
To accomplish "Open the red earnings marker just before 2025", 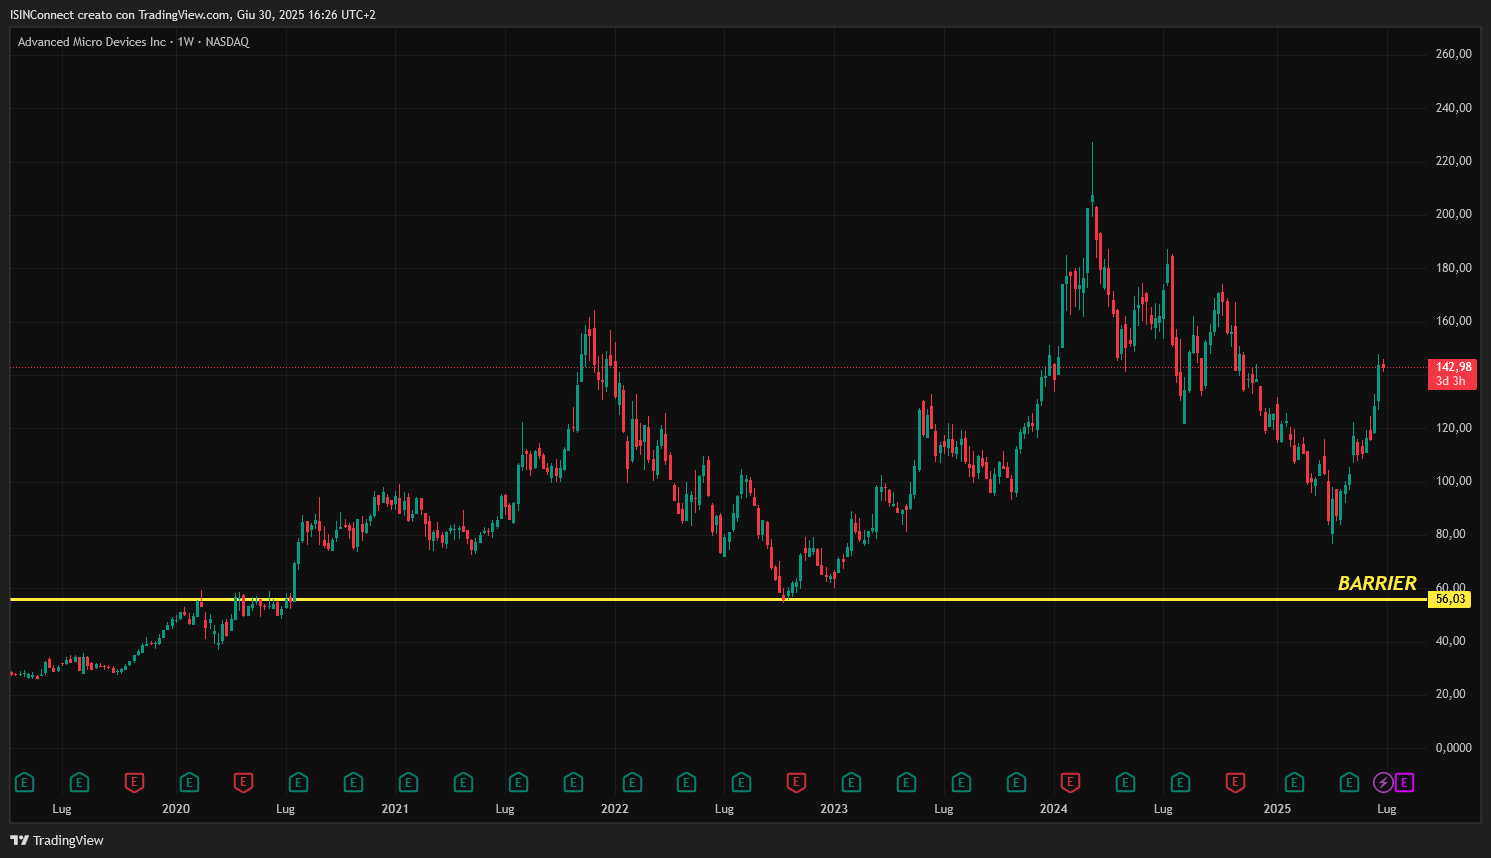I will pyautogui.click(x=1235, y=782).
